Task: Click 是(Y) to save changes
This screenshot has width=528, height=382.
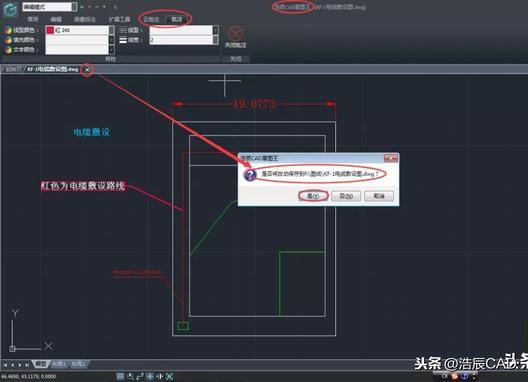Action: 313,196
